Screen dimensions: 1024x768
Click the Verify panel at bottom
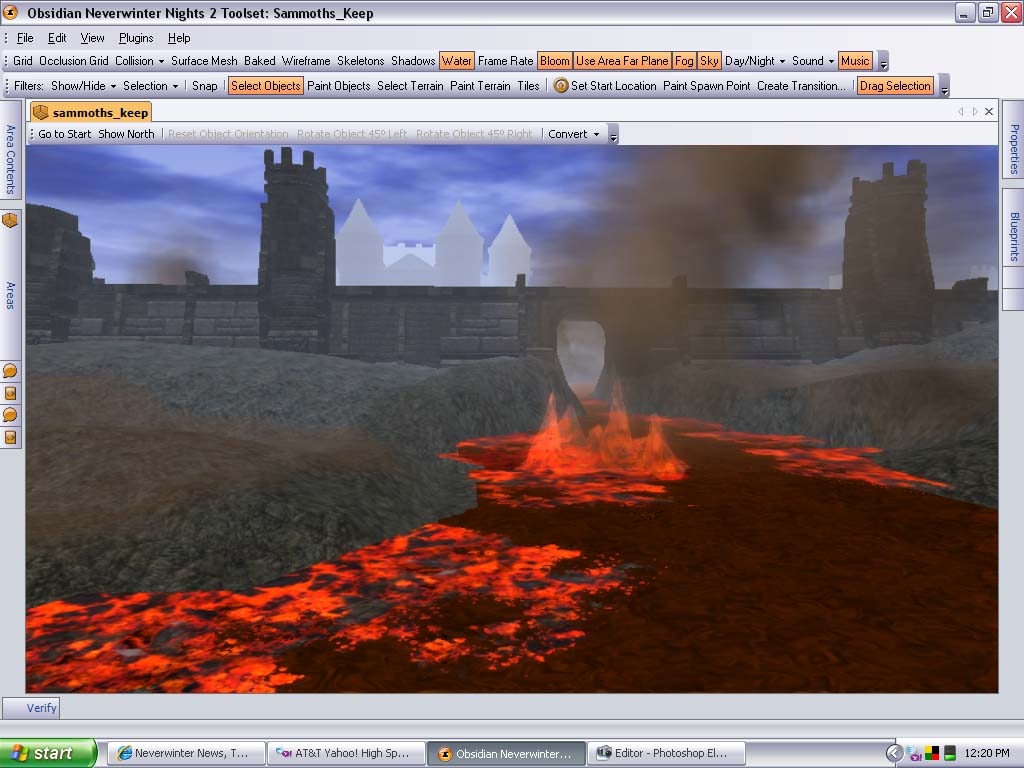pos(41,708)
